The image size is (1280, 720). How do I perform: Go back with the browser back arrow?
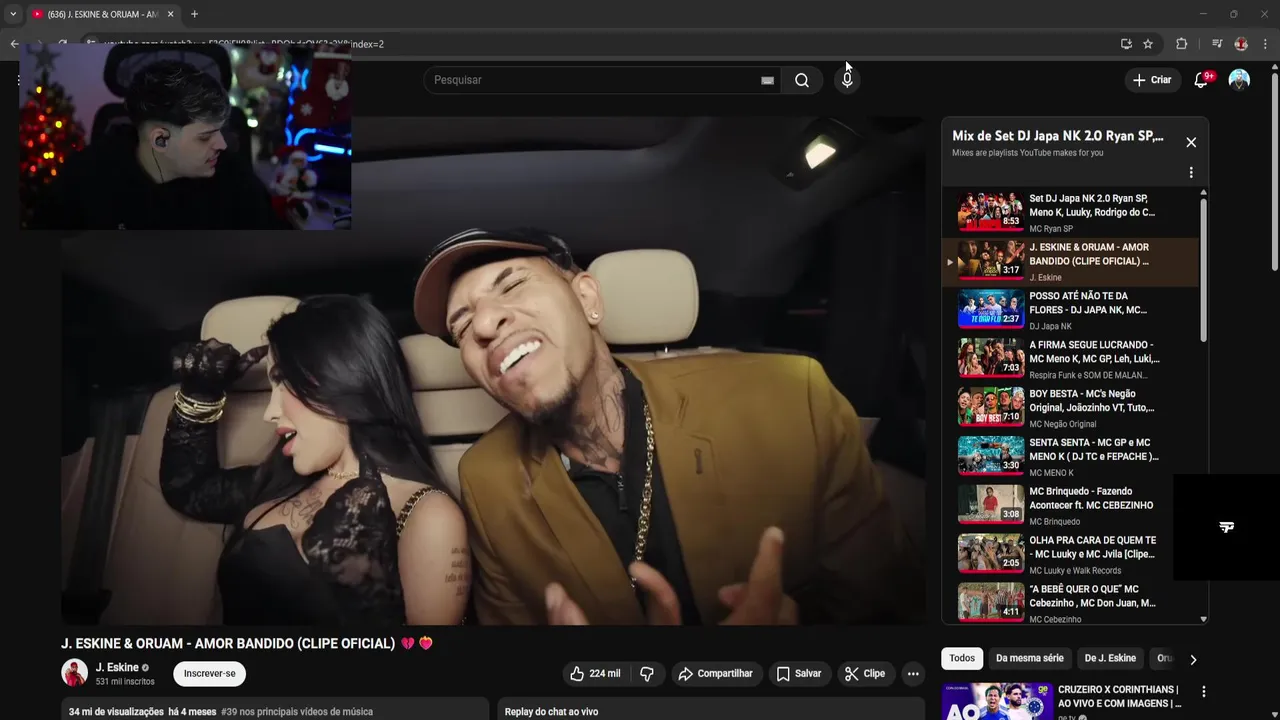[14, 44]
